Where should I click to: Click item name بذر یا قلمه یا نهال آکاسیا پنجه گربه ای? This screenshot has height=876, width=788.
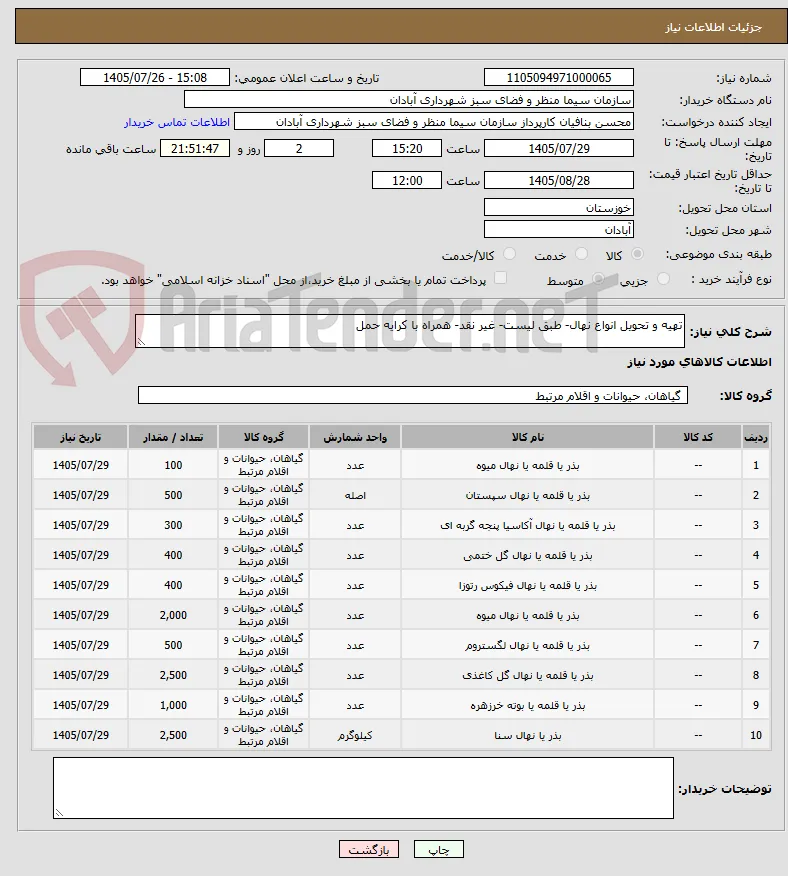[x=528, y=525]
